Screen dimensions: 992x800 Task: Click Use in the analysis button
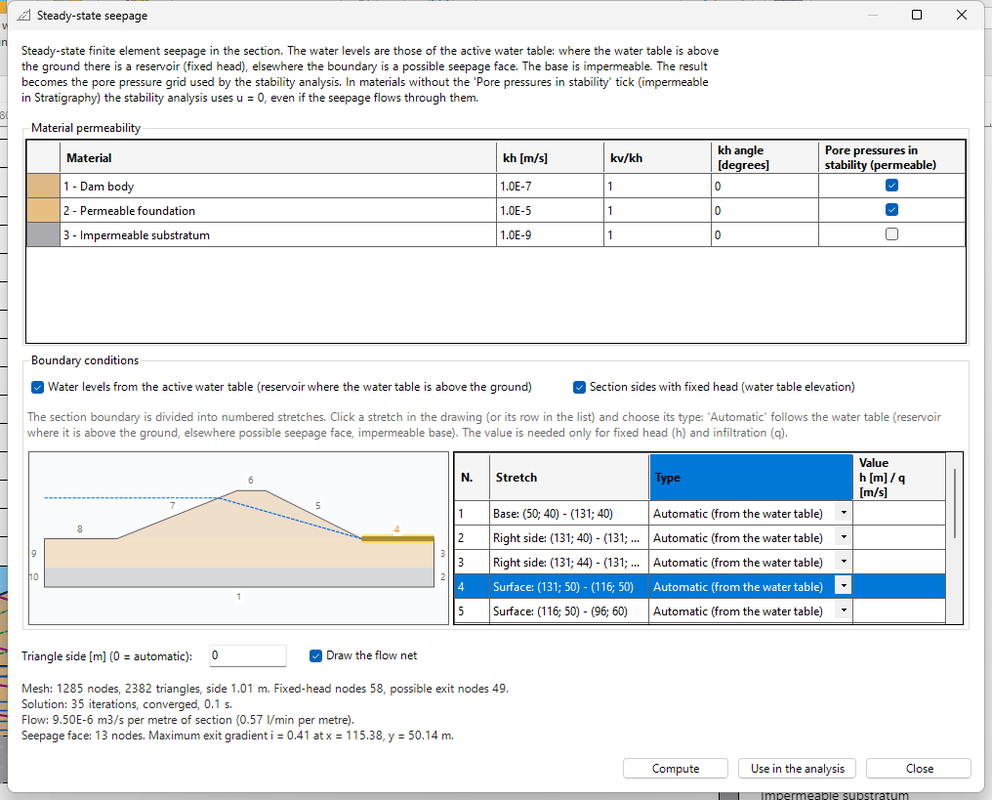(x=797, y=768)
